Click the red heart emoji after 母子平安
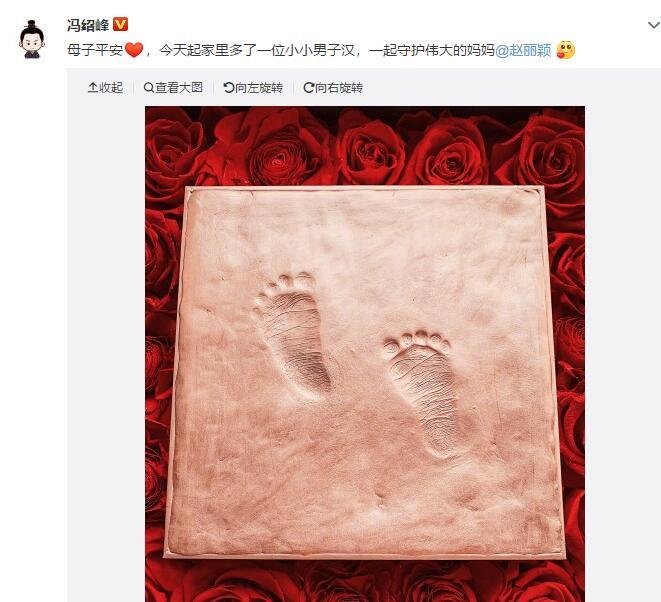The height and width of the screenshot is (602, 661). point(134,50)
